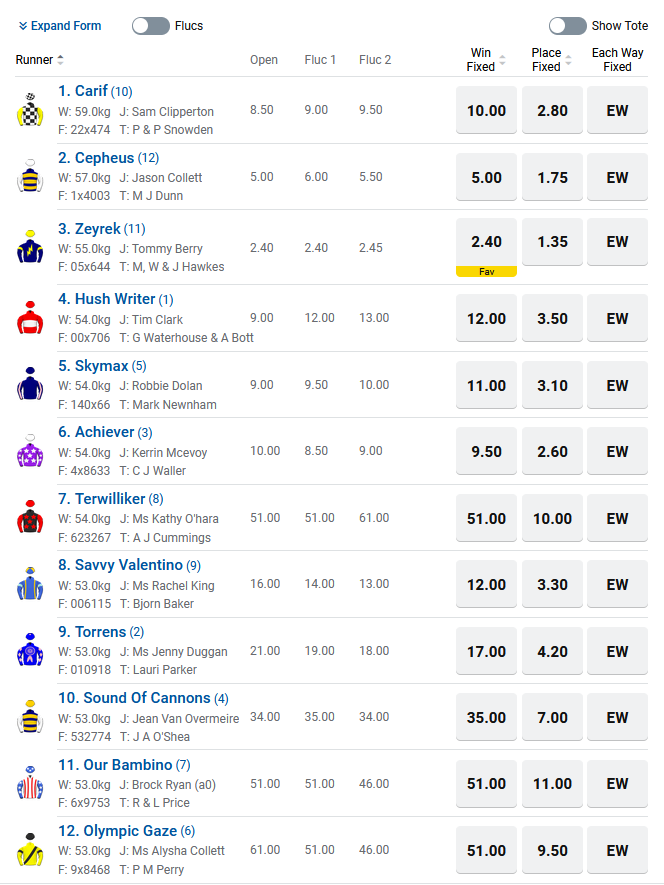The image size is (664, 885).
Task: Click Terwilliker's jockey silks icon
Action: (x=29, y=518)
